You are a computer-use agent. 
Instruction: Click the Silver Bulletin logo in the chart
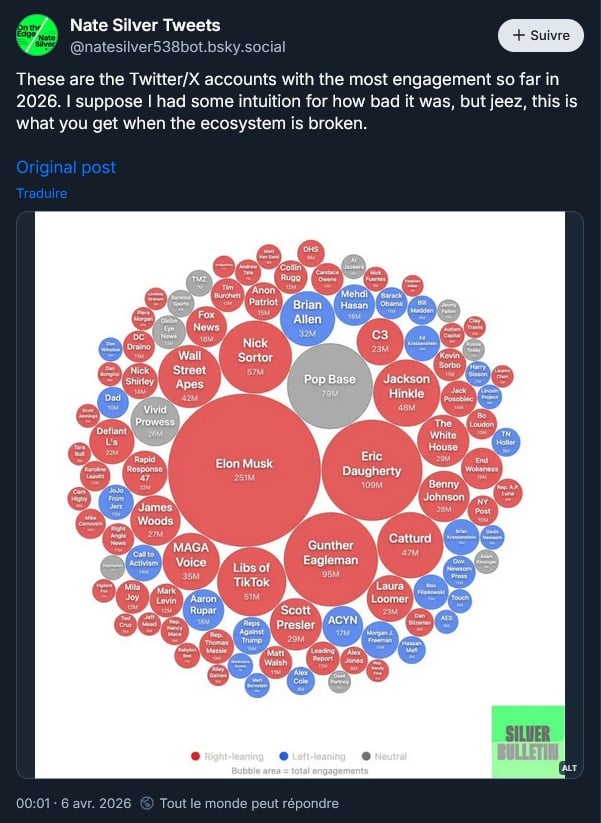[x=527, y=740]
